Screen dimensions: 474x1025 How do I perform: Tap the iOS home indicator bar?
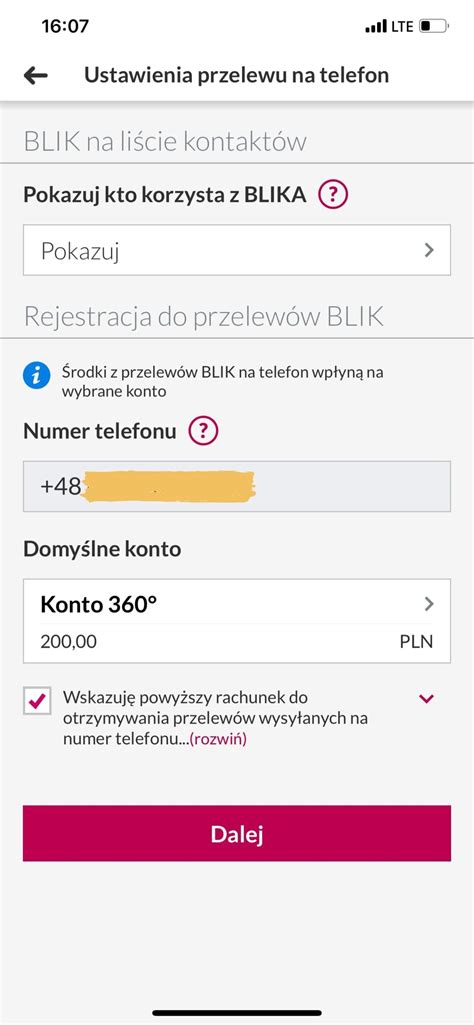coord(237,1013)
